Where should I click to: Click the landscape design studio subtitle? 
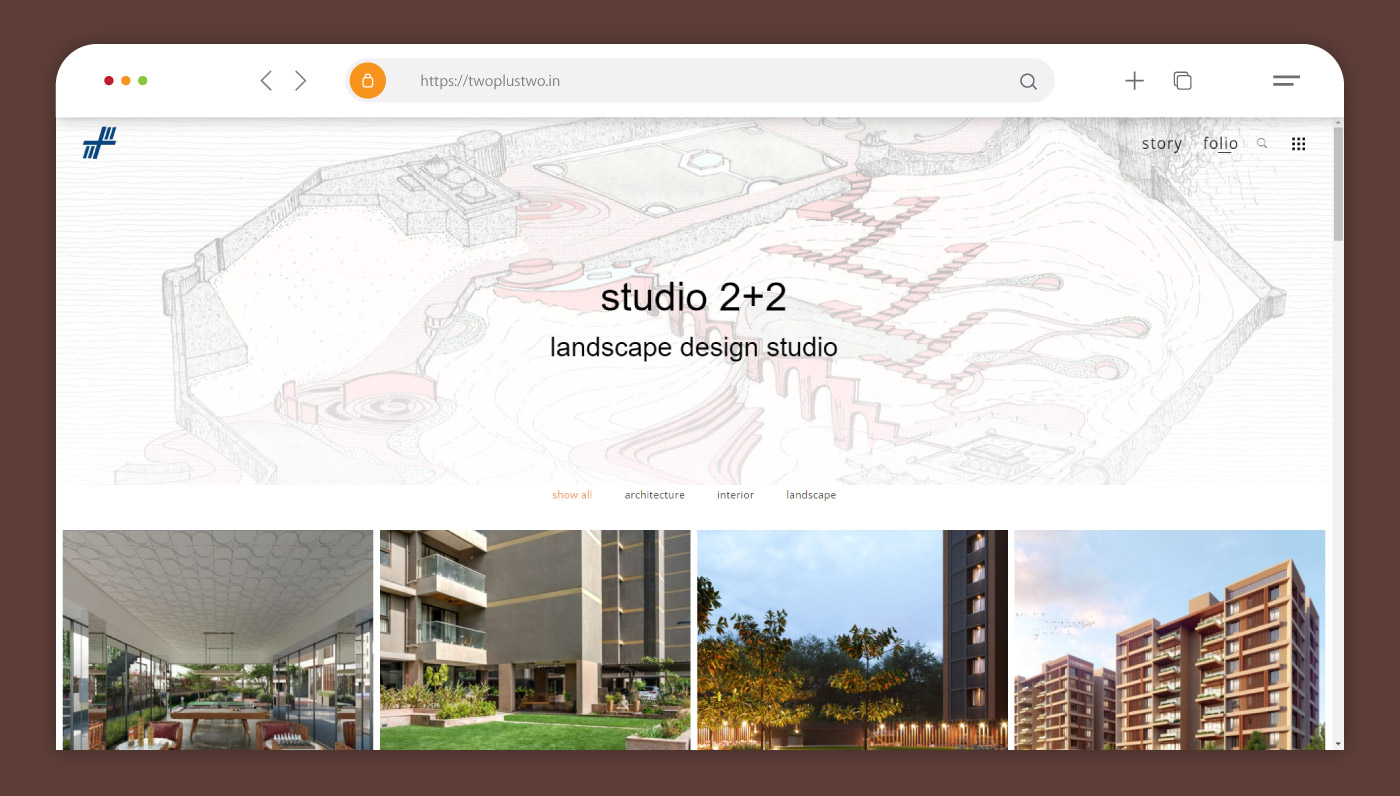pos(694,348)
